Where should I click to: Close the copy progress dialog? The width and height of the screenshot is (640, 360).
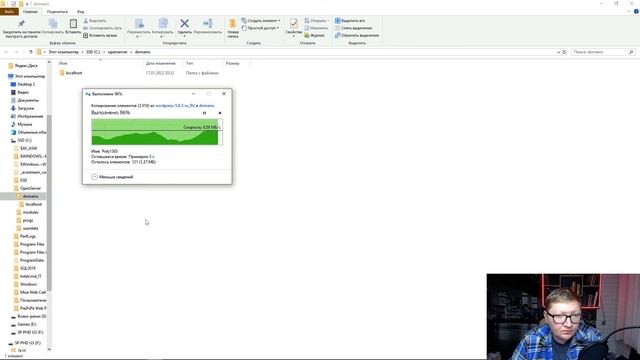(x=224, y=94)
